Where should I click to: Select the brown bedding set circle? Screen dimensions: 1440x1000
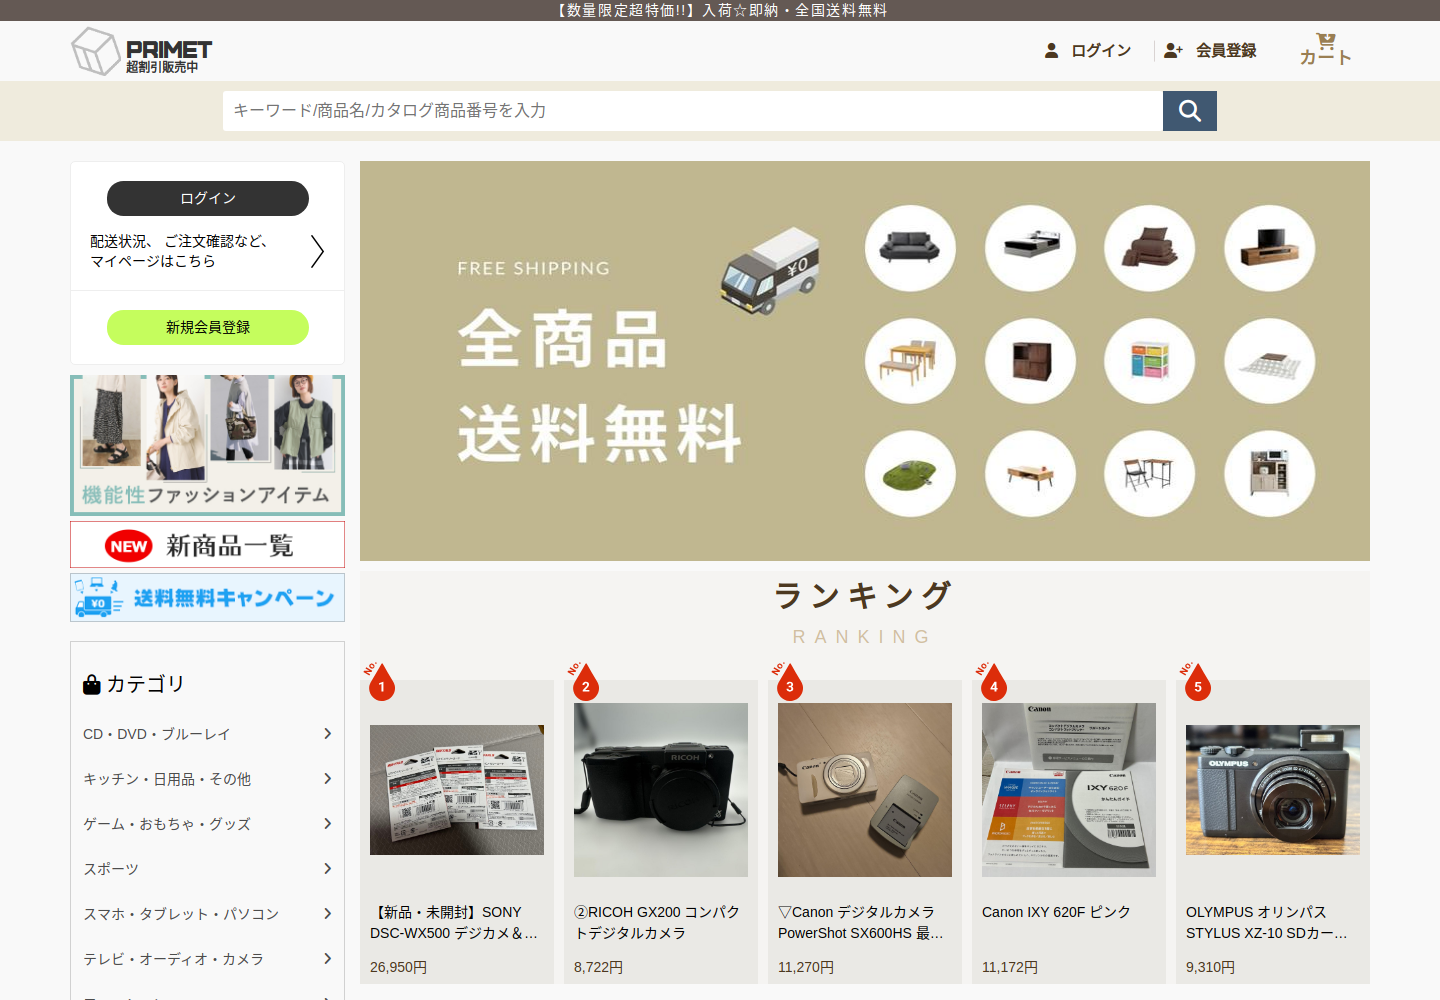point(1150,248)
